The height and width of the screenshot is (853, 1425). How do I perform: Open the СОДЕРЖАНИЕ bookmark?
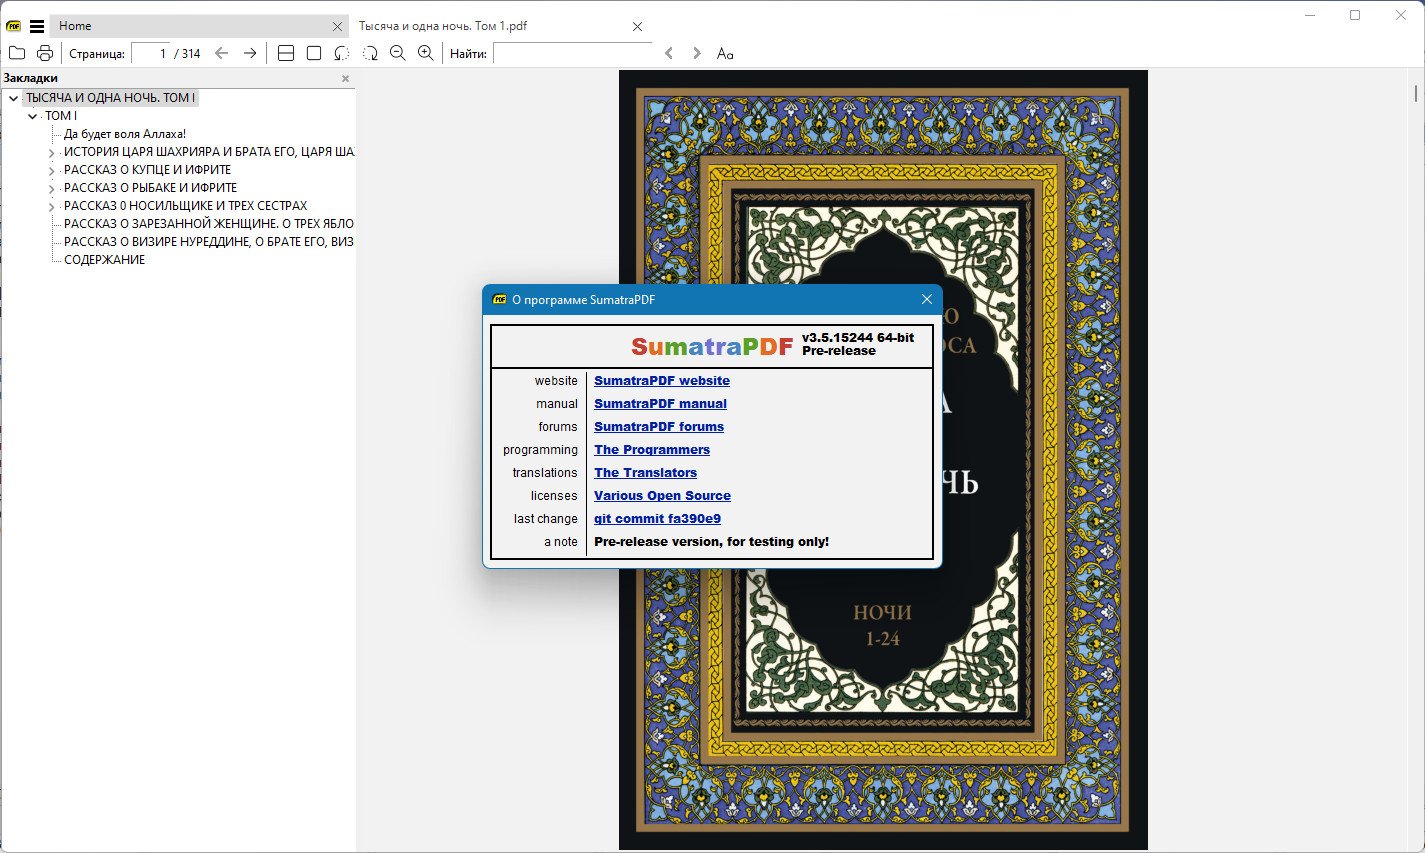coord(105,260)
